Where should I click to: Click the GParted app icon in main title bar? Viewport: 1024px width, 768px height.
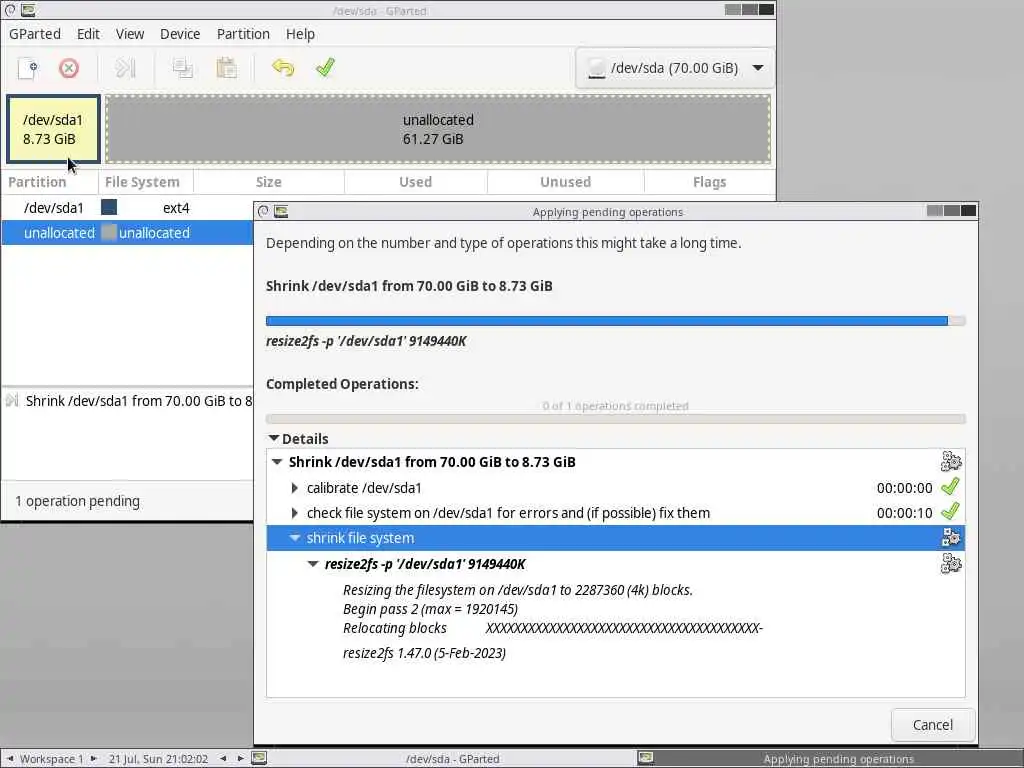point(28,10)
